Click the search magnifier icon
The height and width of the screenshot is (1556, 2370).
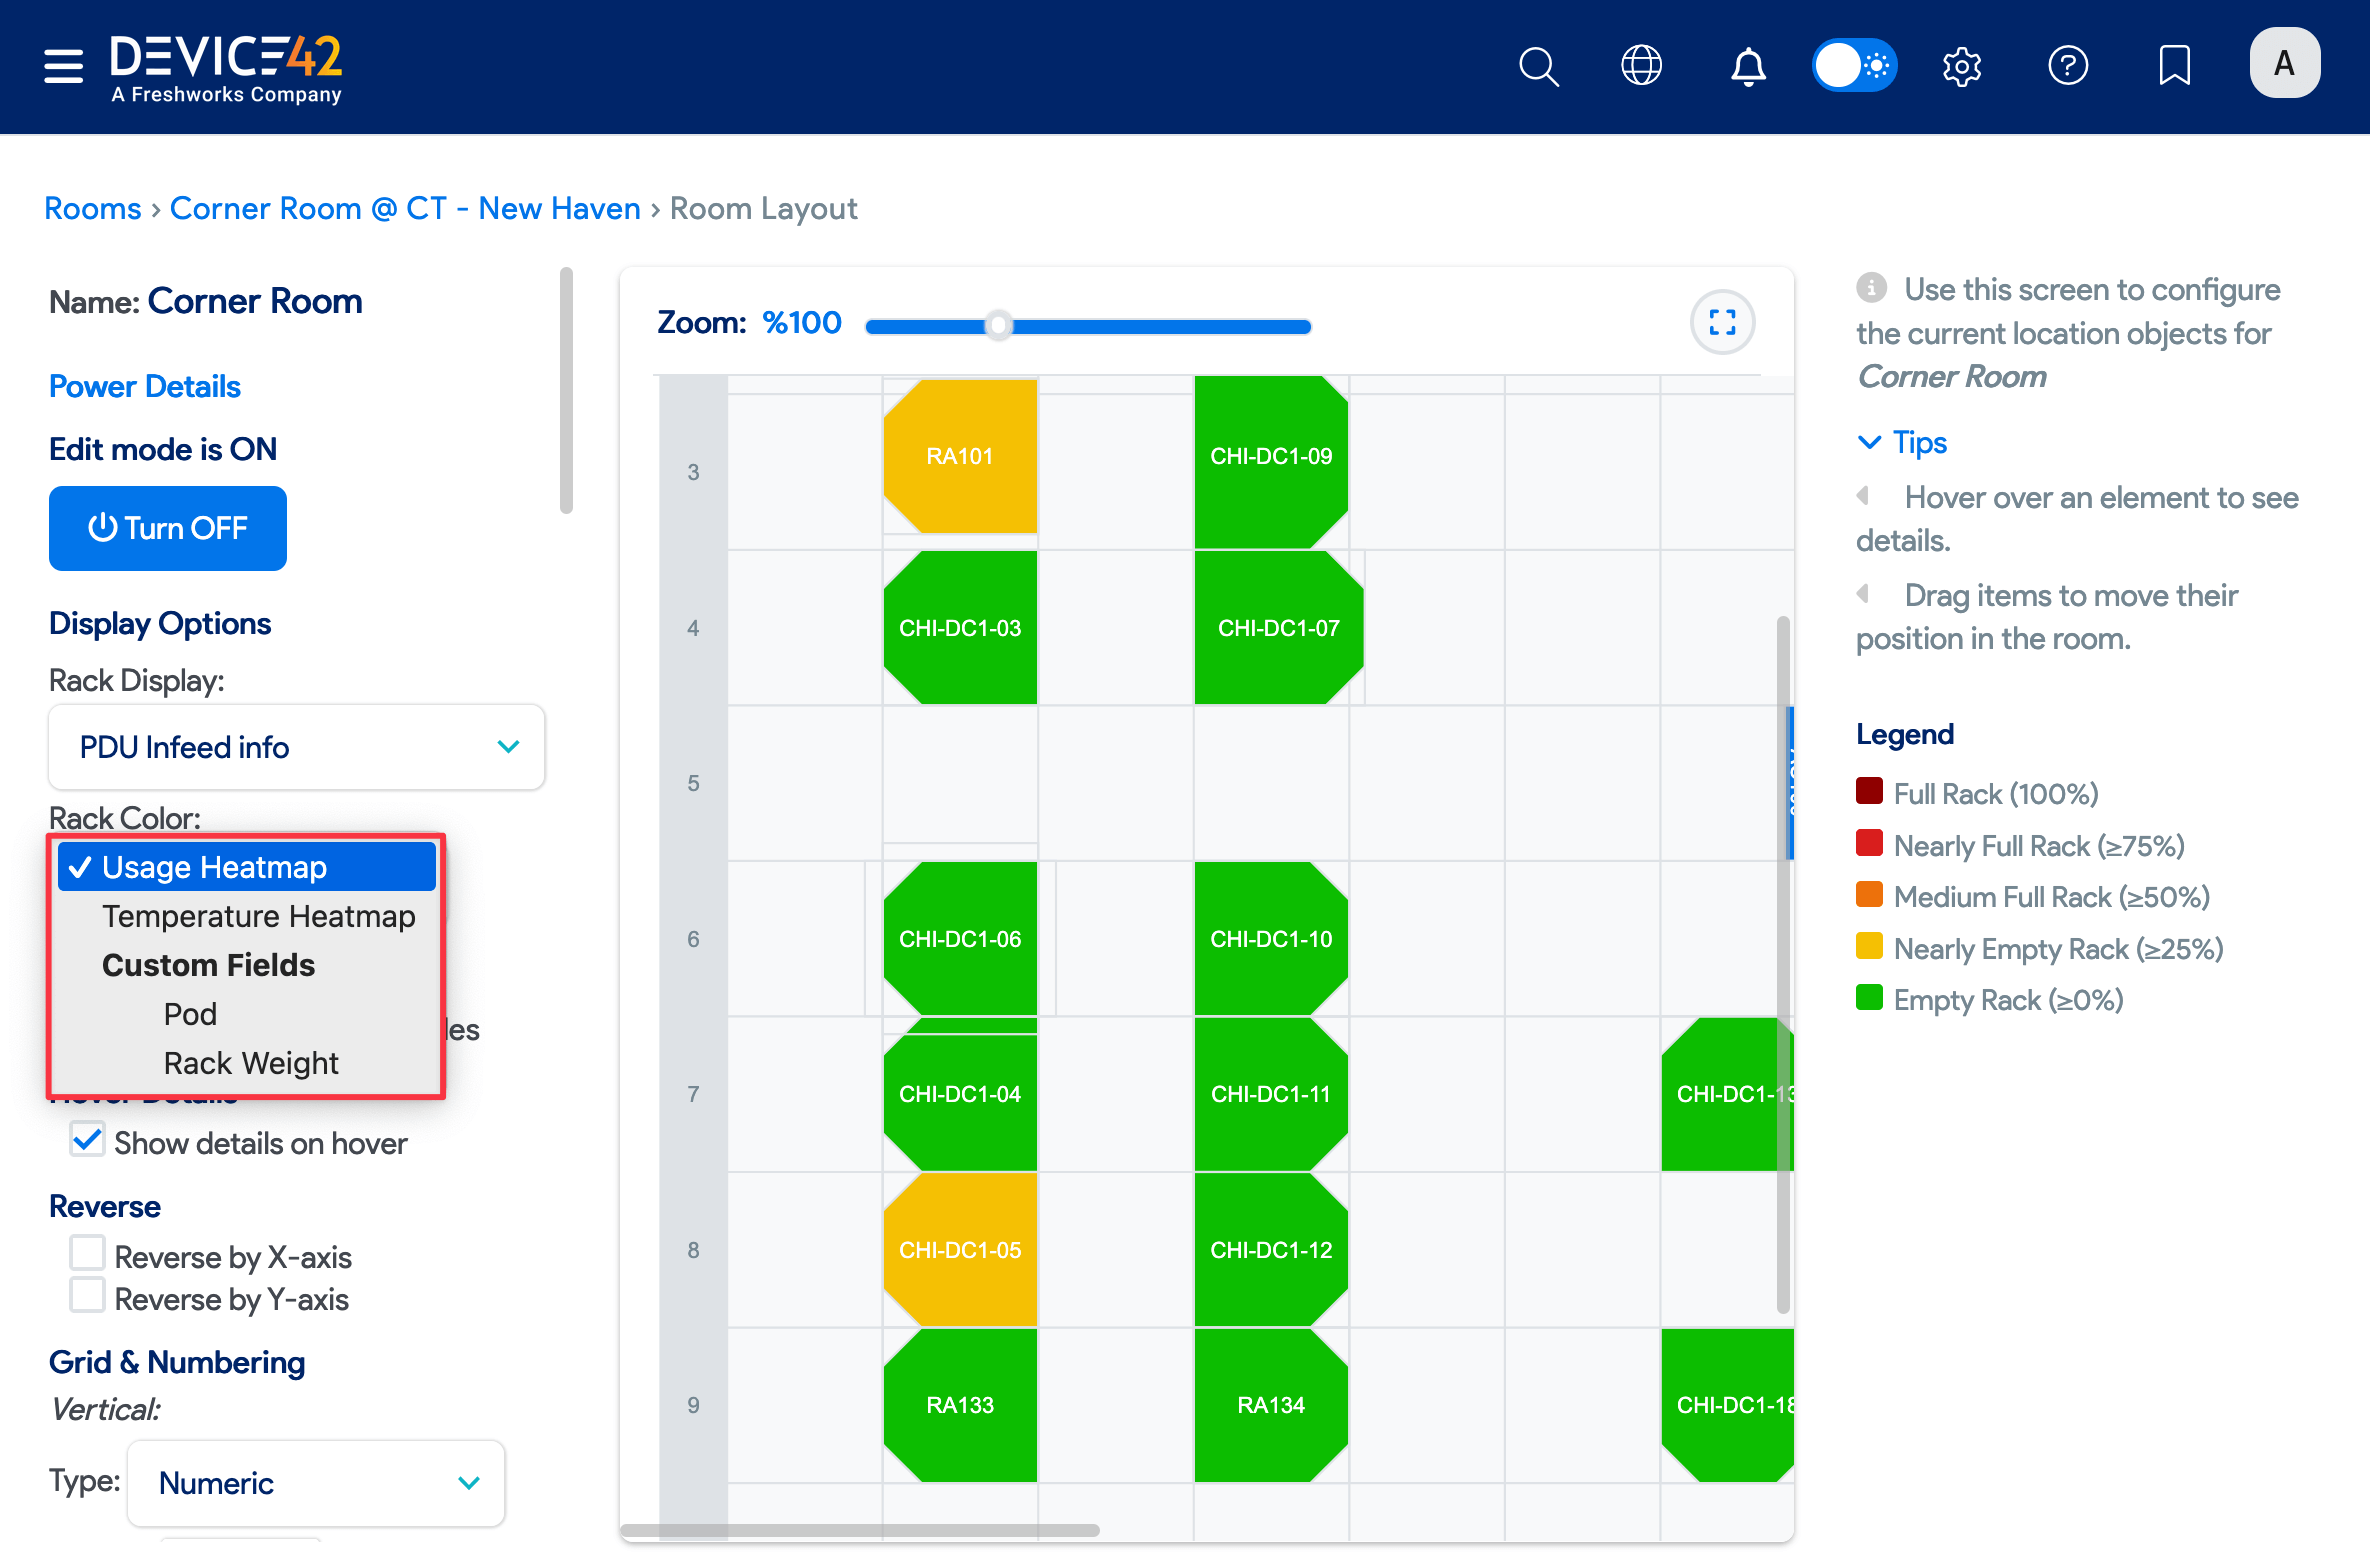point(1538,67)
